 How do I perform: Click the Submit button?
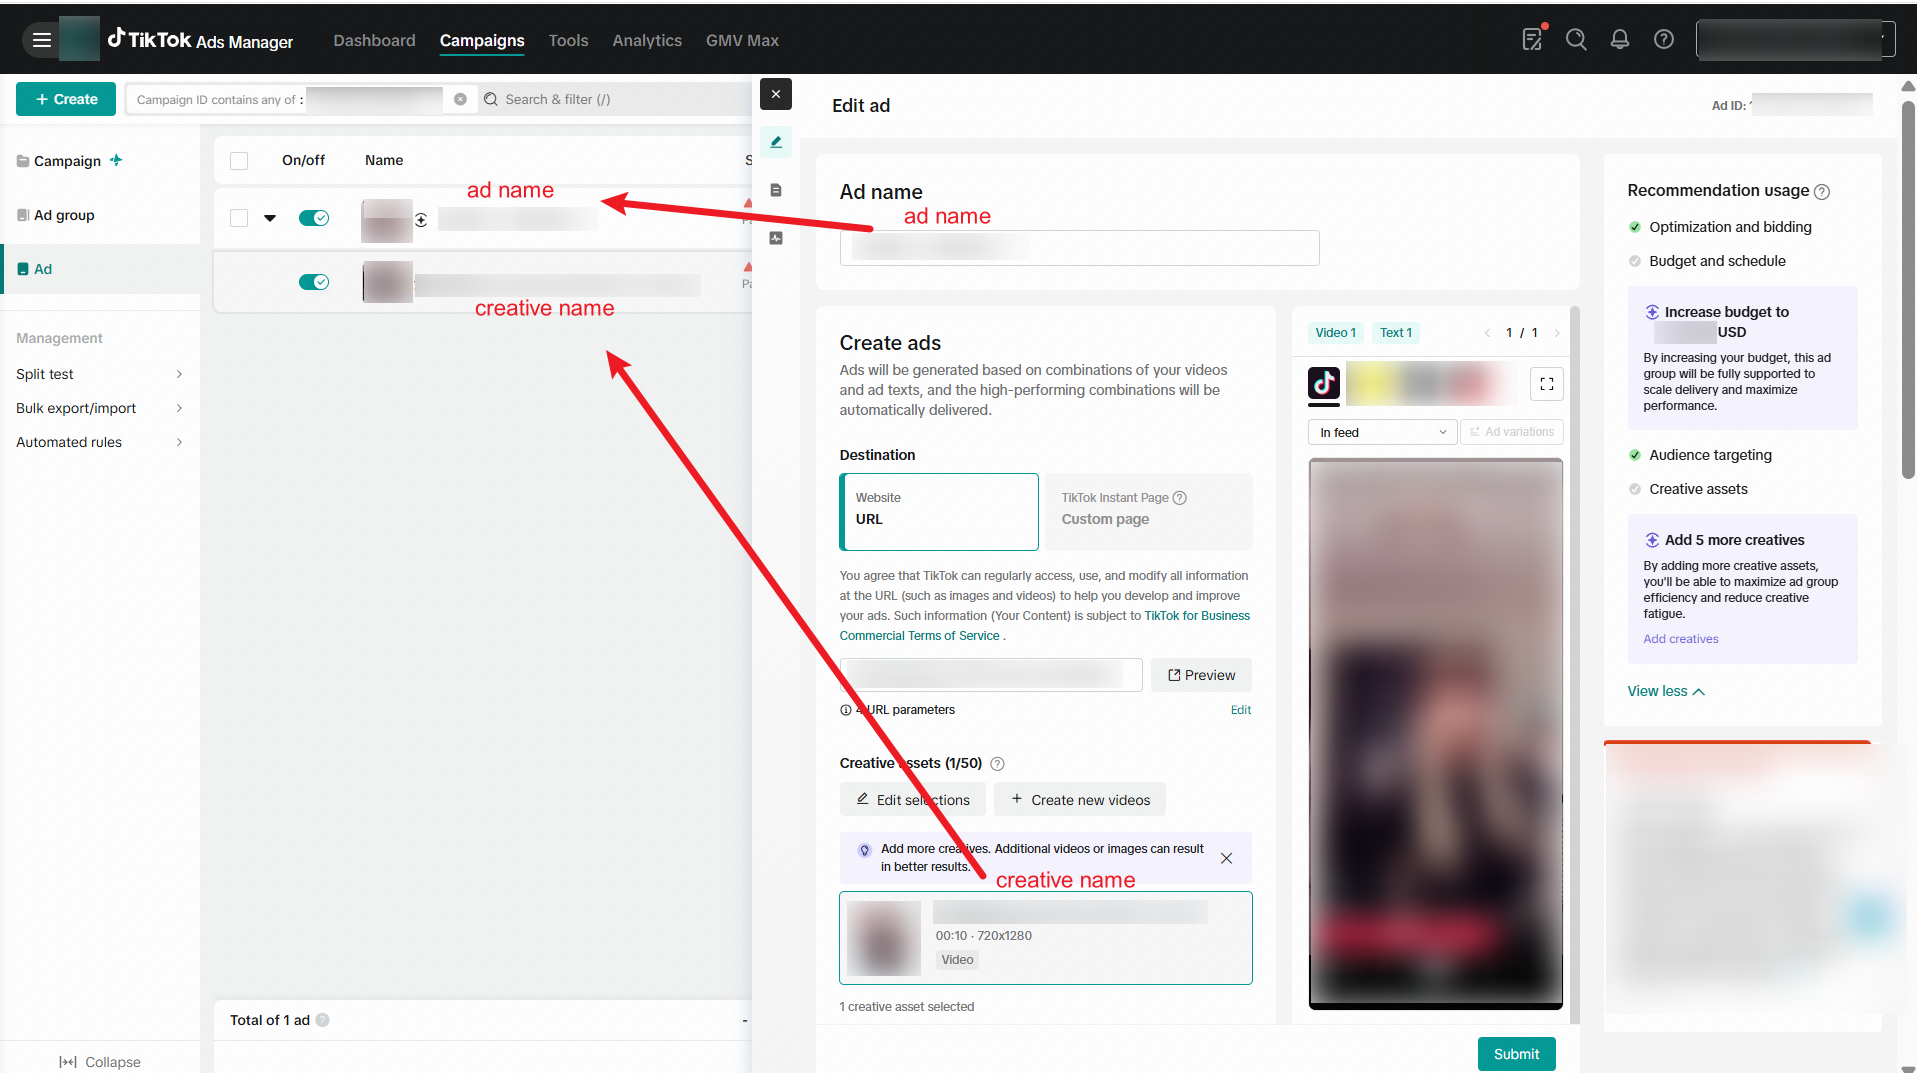tap(1516, 1053)
